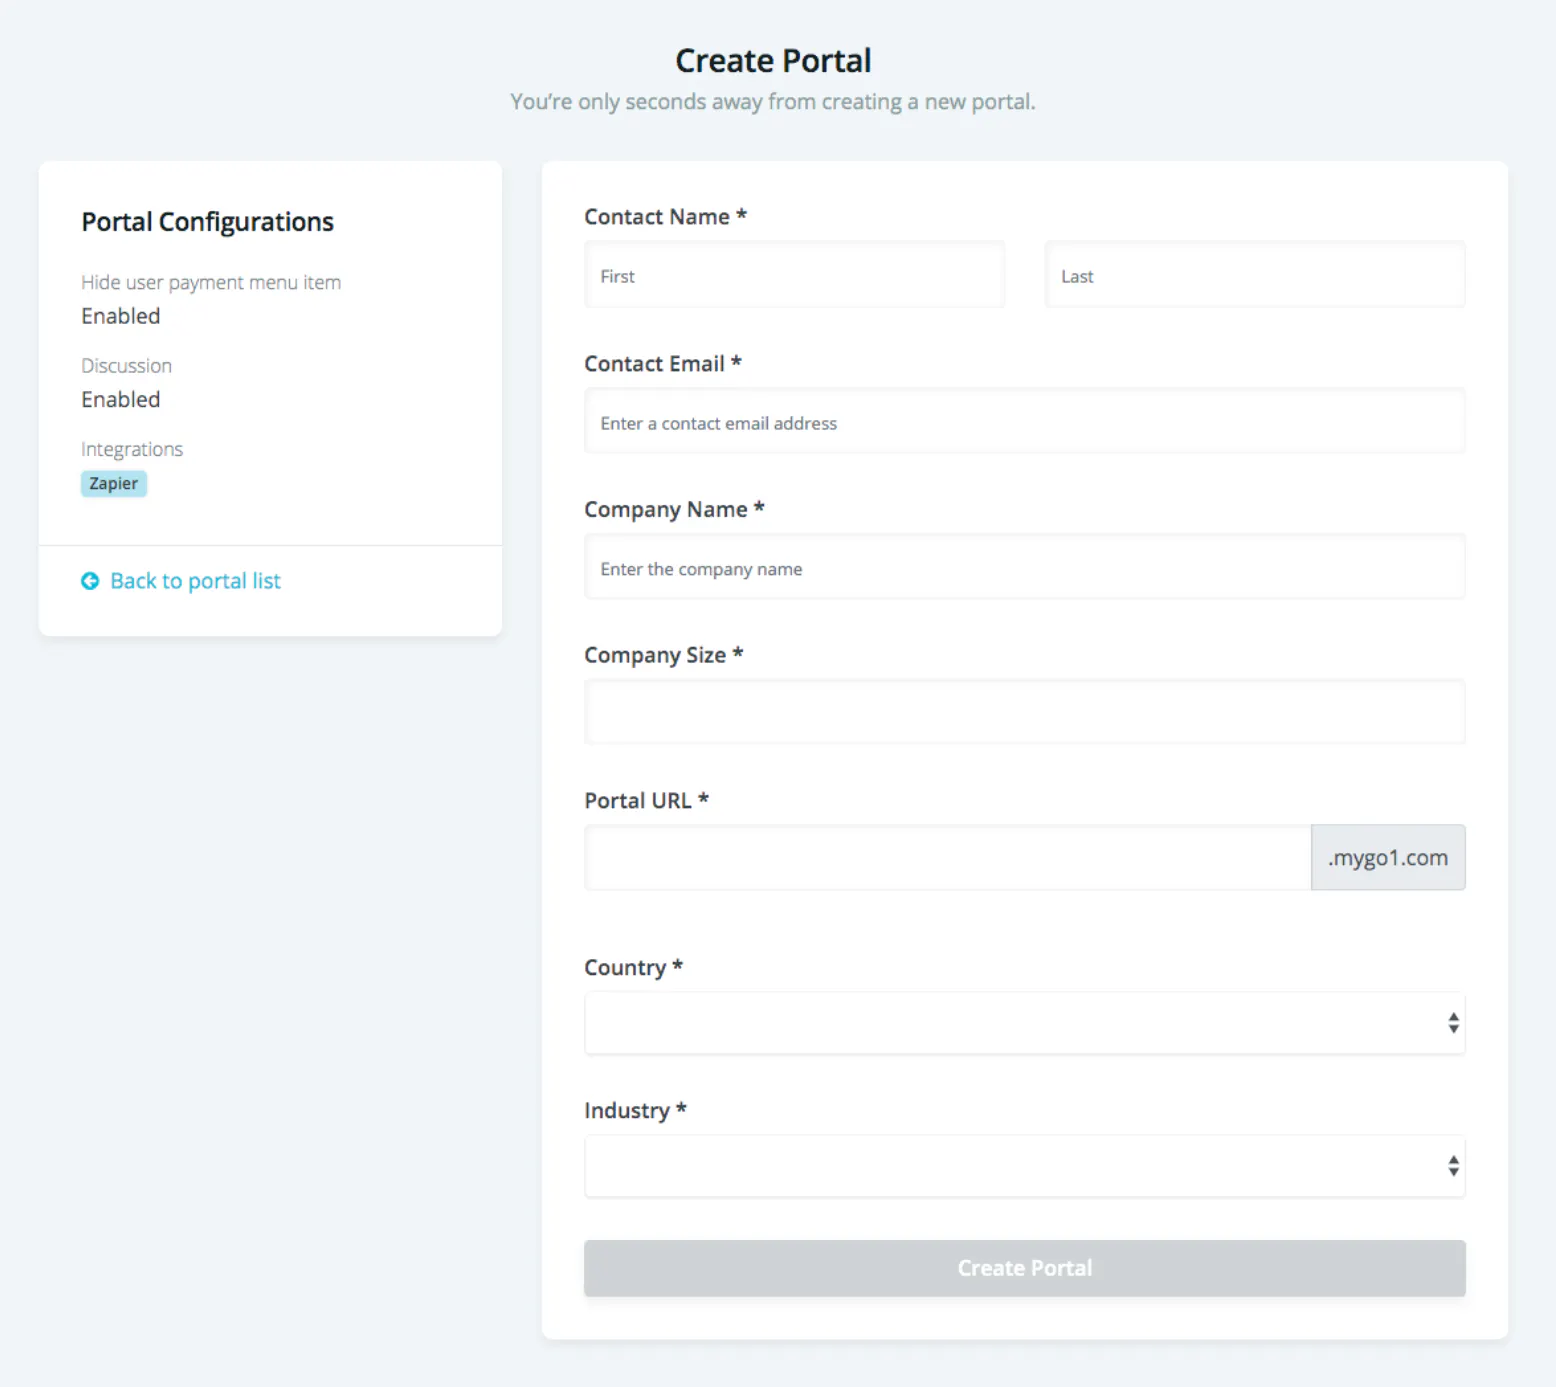Click the Industry field label
The image size is (1556, 1387).
coord(635,1111)
